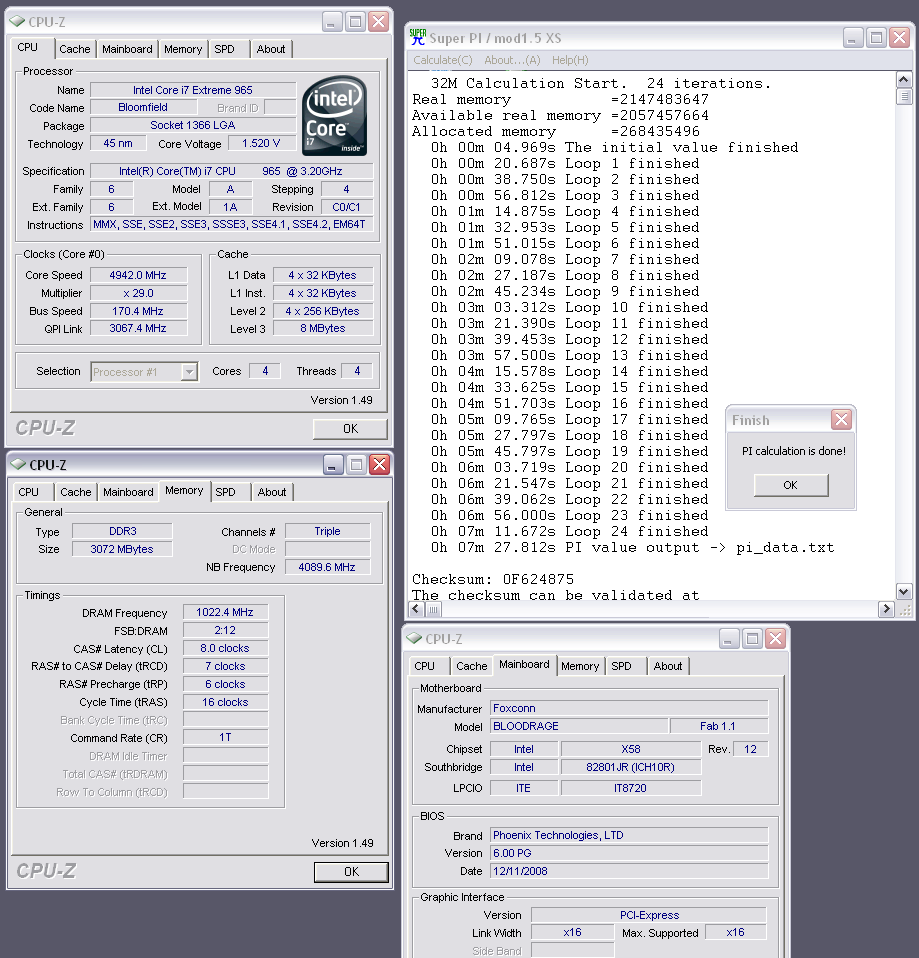Click Super PI vertical scrollbar up arrow
Screen dimensions: 919x958
click(x=904, y=79)
